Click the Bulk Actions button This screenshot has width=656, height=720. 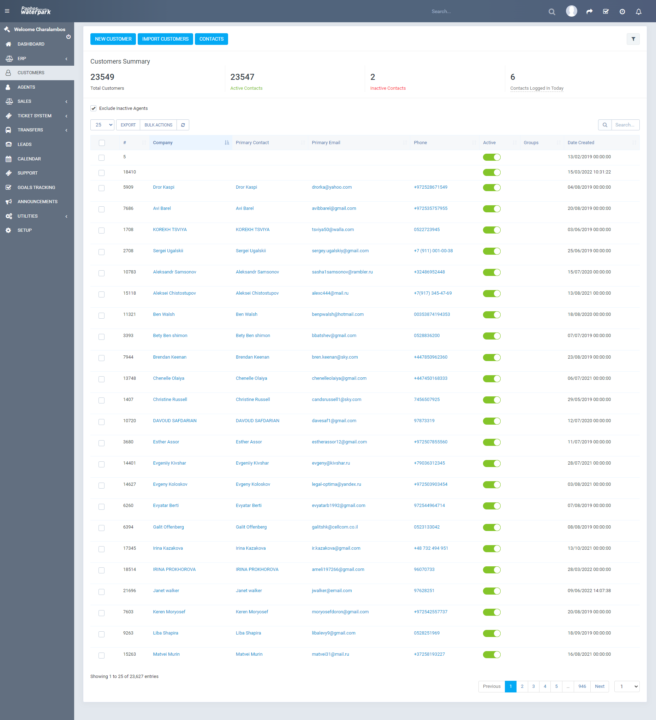pyautogui.click(x=158, y=125)
